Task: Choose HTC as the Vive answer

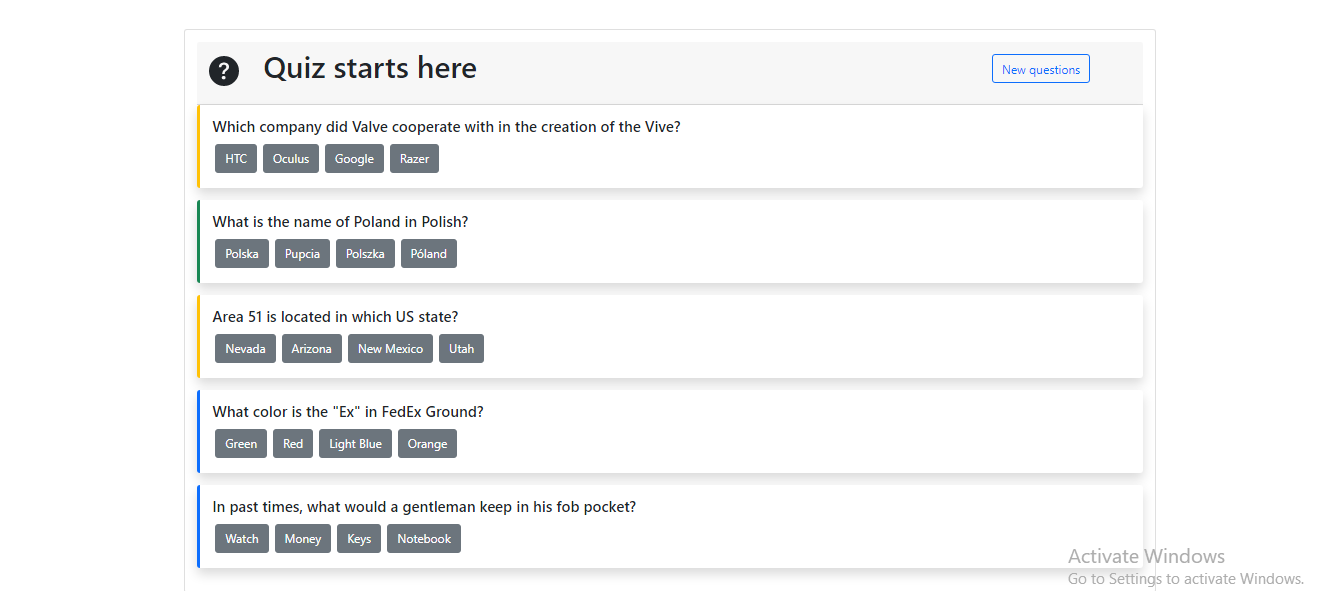Action: click(236, 159)
